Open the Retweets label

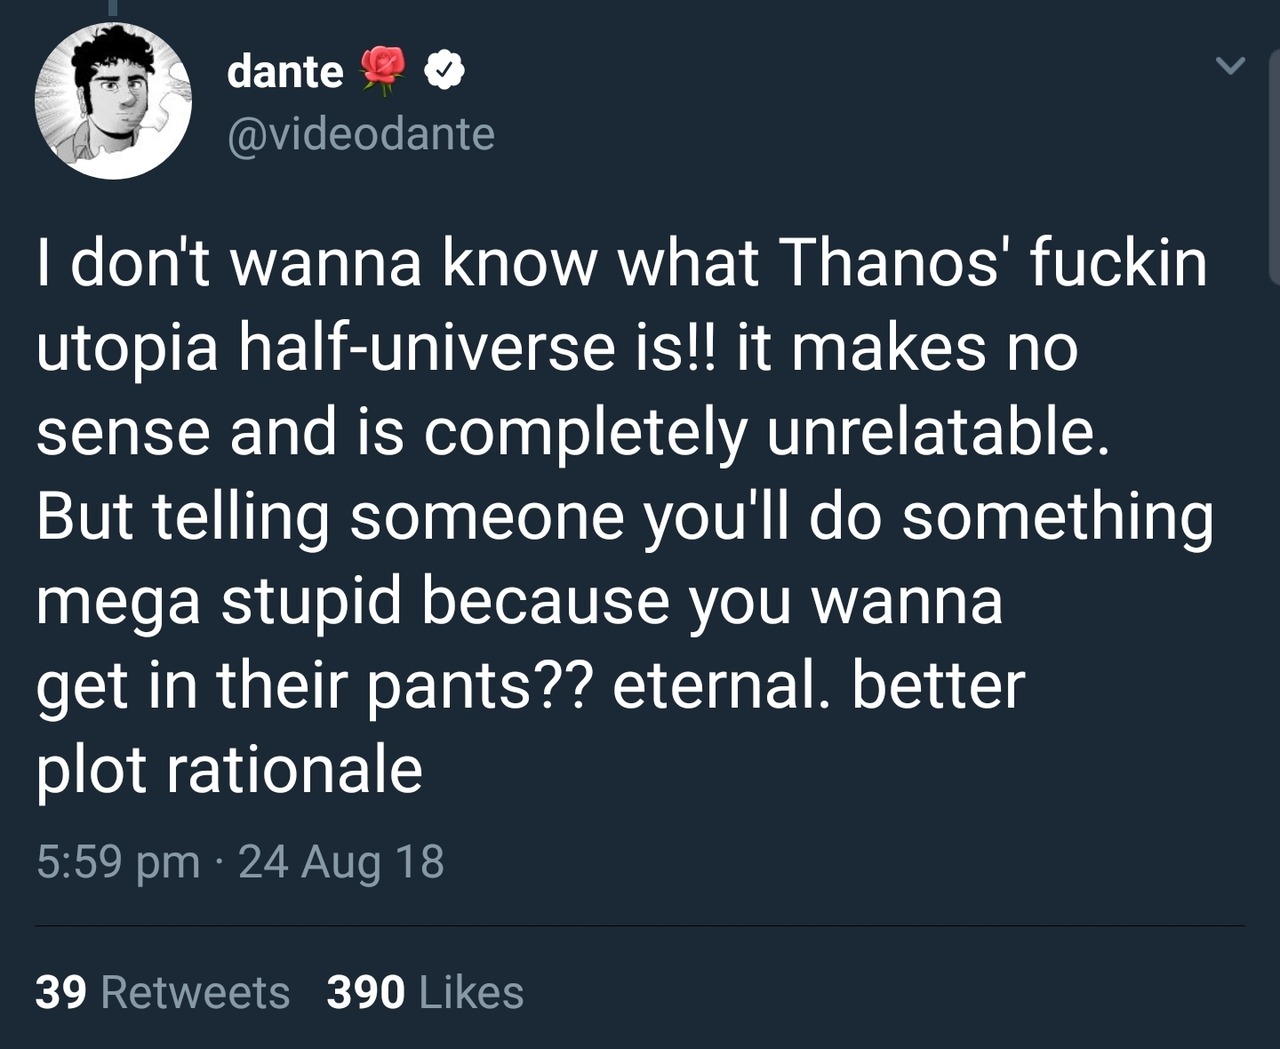[x=195, y=992]
